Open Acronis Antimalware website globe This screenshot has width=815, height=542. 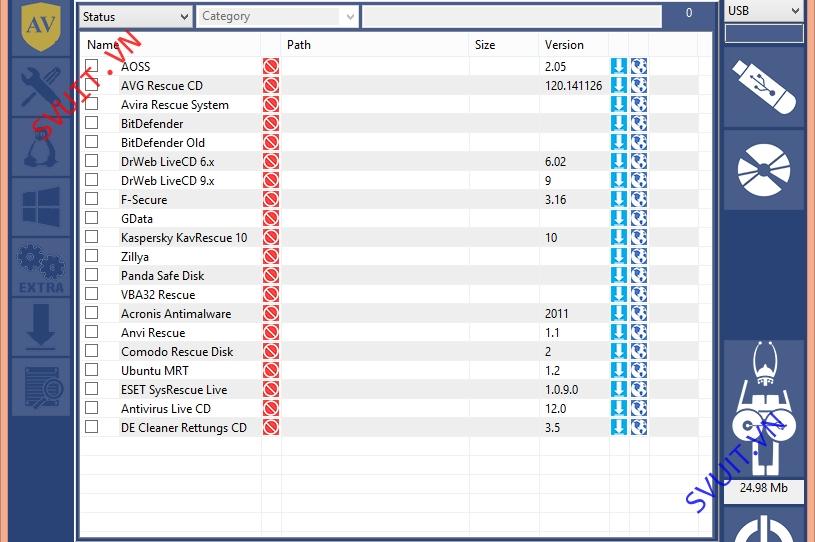(x=639, y=313)
